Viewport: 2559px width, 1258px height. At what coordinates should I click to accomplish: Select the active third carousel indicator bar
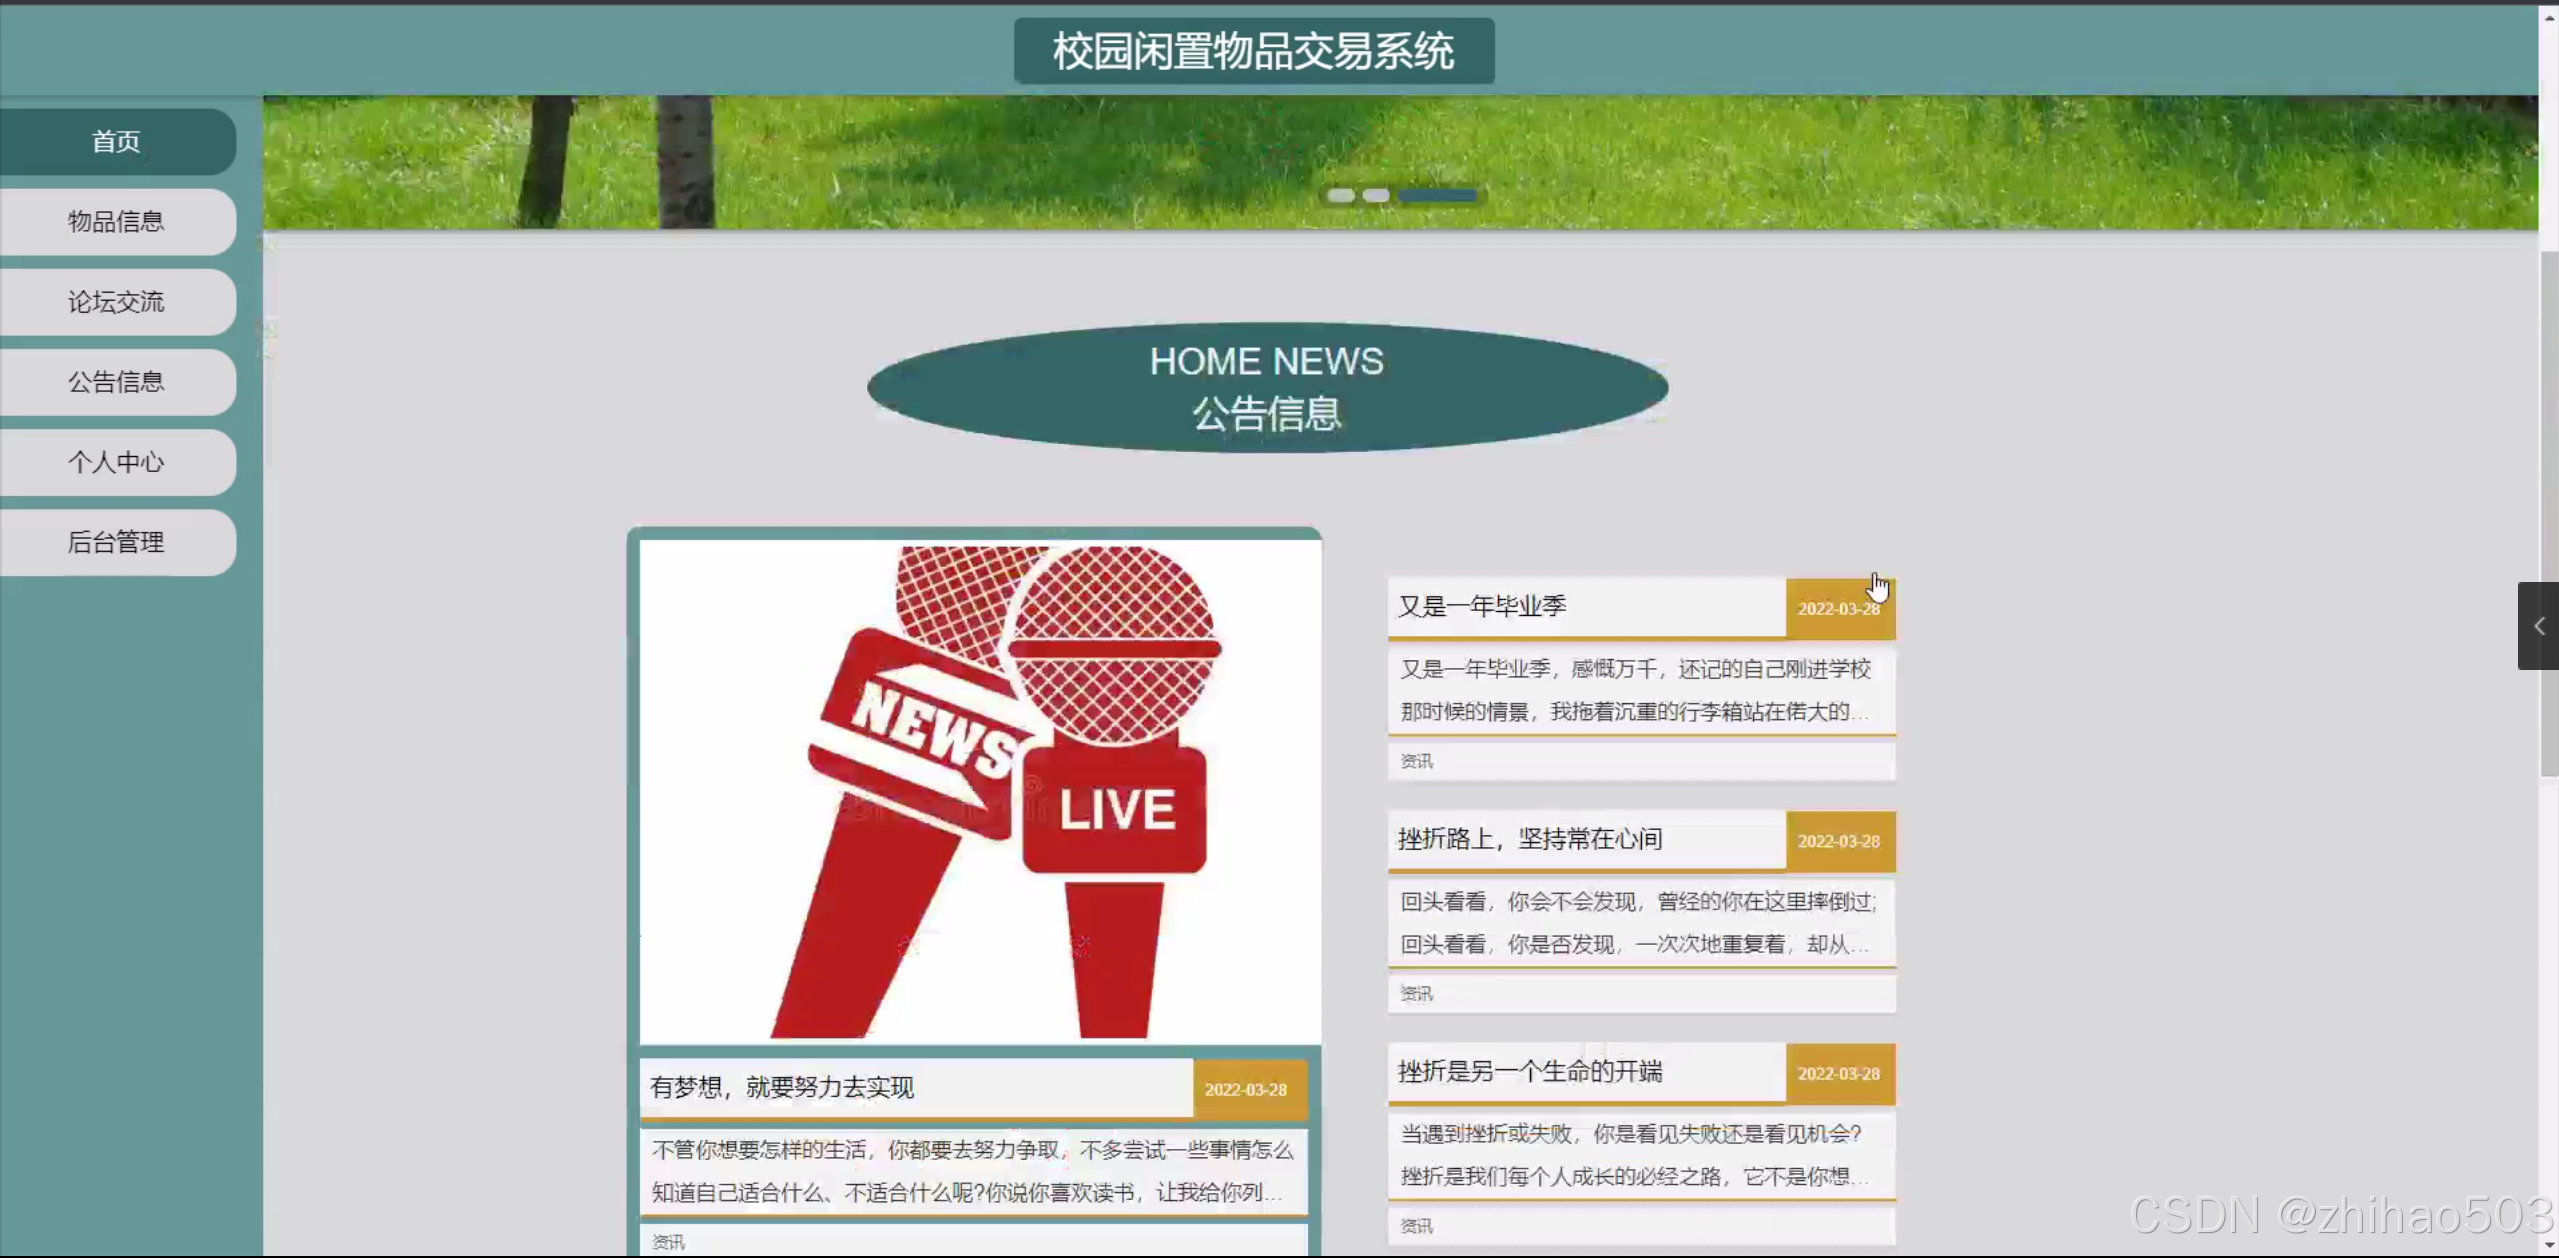coord(1437,195)
